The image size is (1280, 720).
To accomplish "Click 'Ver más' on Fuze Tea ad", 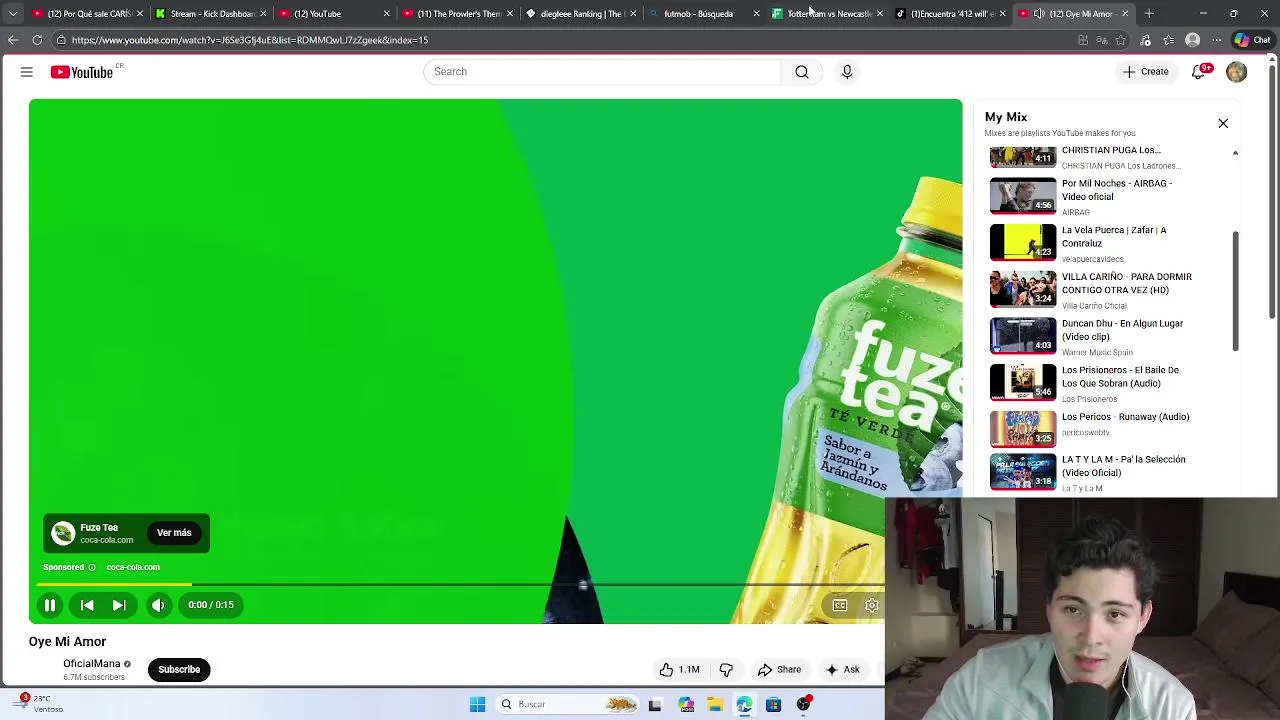I will [x=174, y=533].
